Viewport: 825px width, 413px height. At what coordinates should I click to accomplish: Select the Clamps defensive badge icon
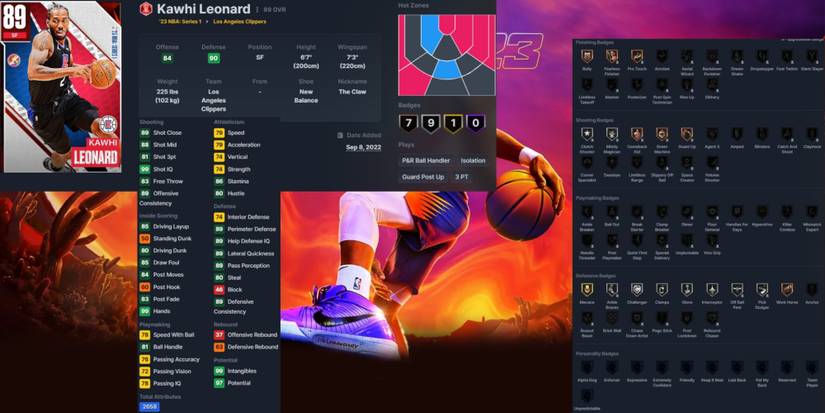click(662, 290)
